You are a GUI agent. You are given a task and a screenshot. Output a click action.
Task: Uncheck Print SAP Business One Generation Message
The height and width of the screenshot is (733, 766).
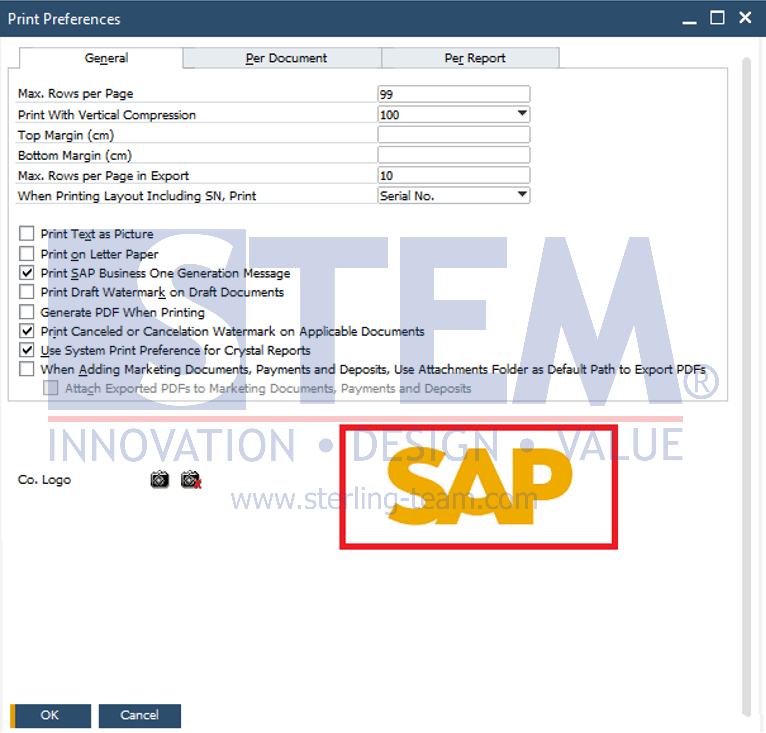coord(27,273)
